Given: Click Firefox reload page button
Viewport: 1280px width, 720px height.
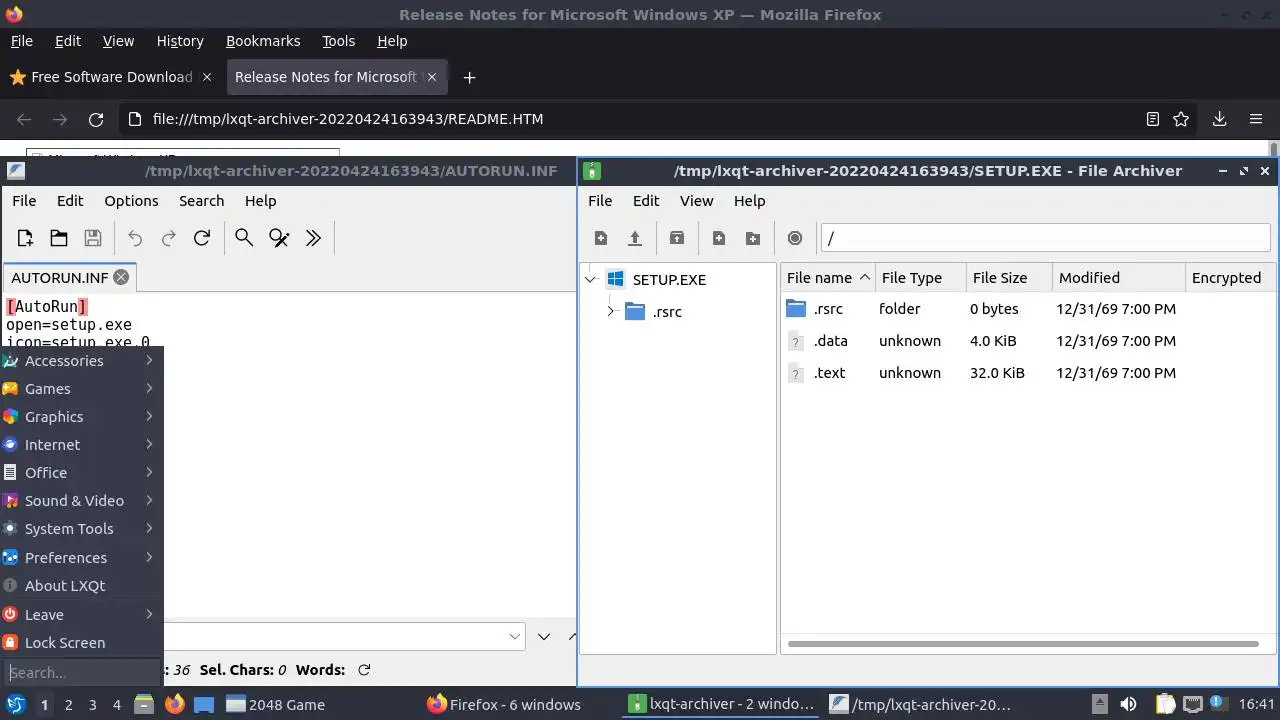Looking at the screenshot, I should tap(96, 119).
